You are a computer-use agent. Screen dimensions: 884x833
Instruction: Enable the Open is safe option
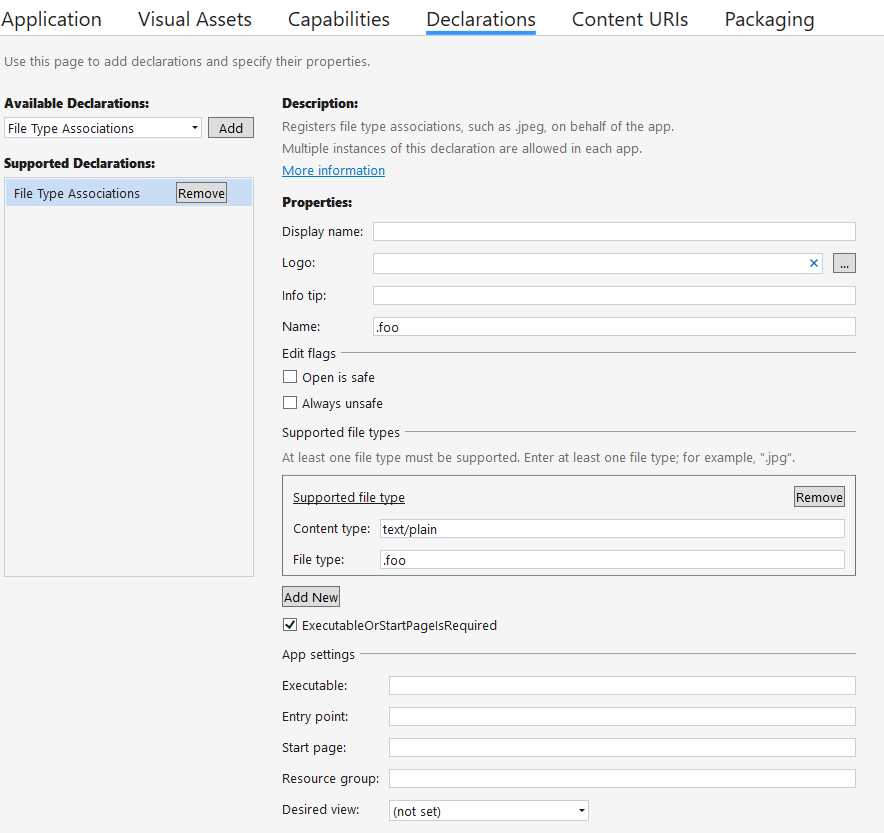pyautogui.click(x=290, y=377)
